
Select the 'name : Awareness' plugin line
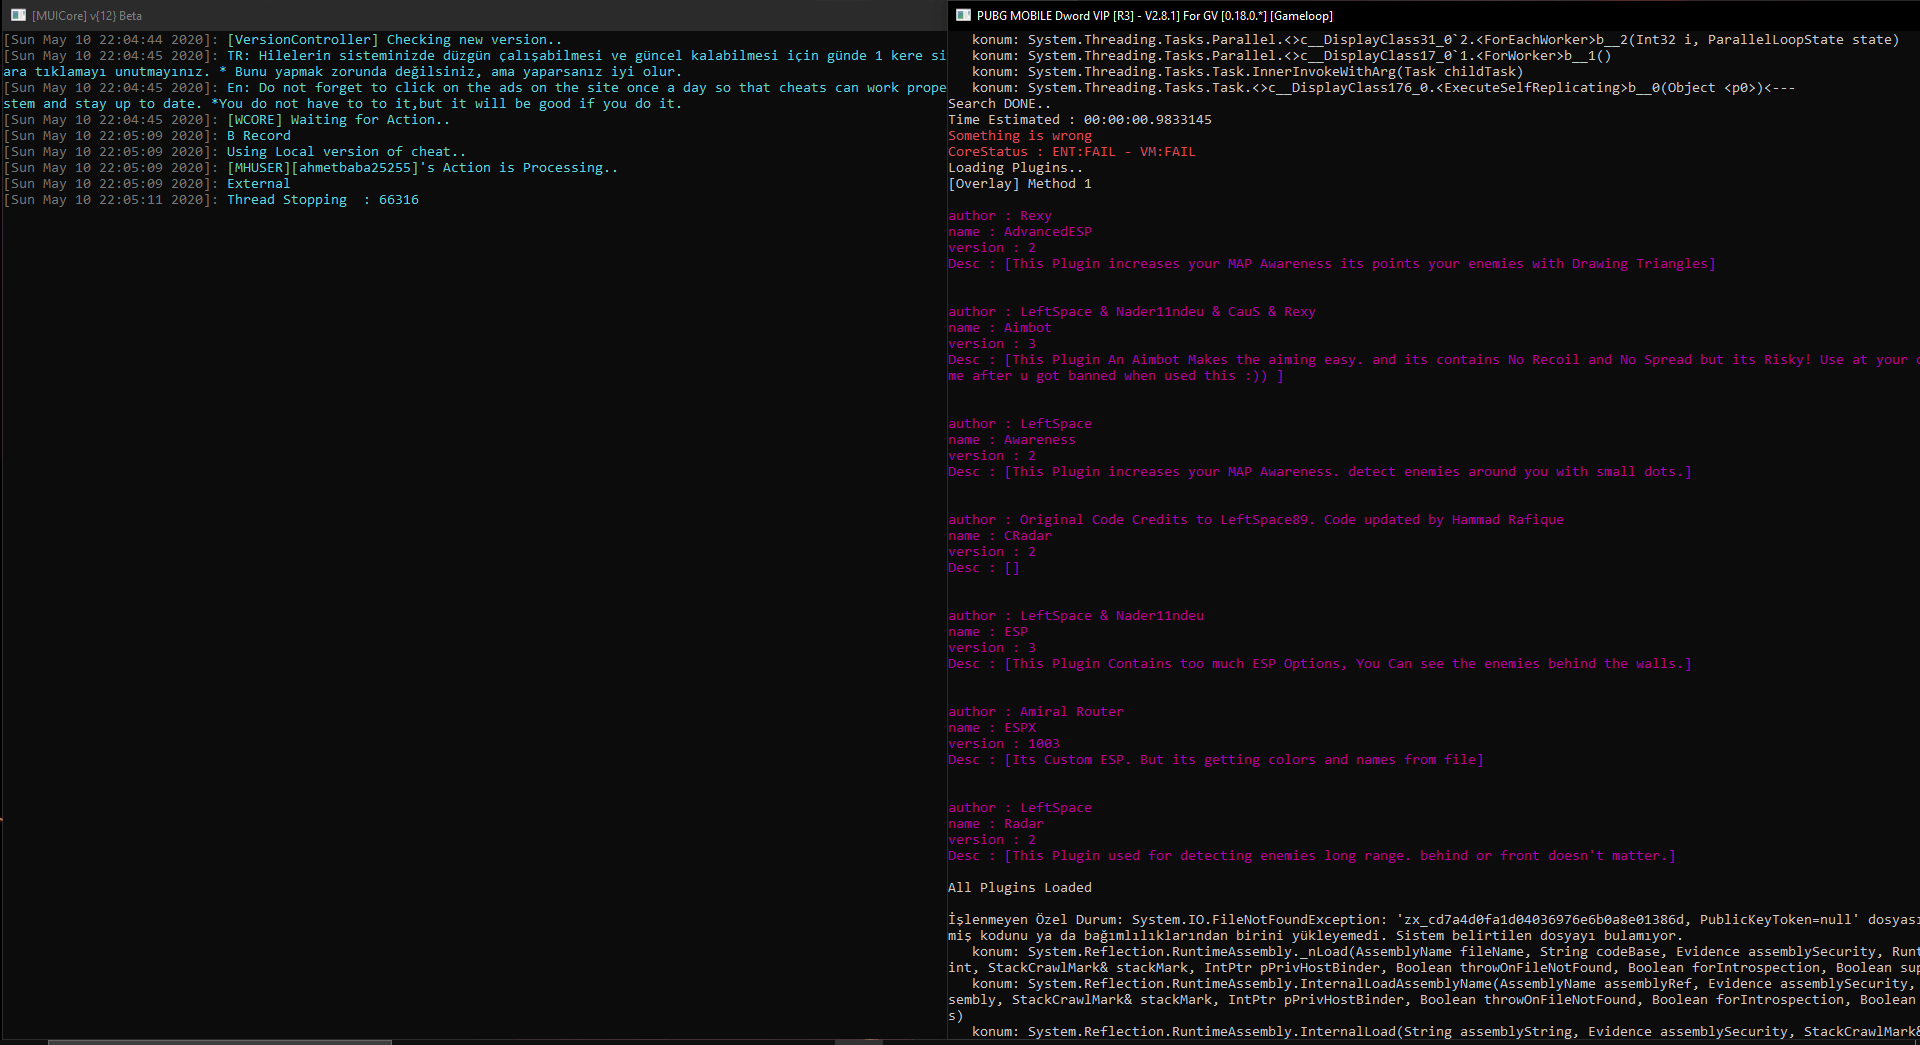1012,440
